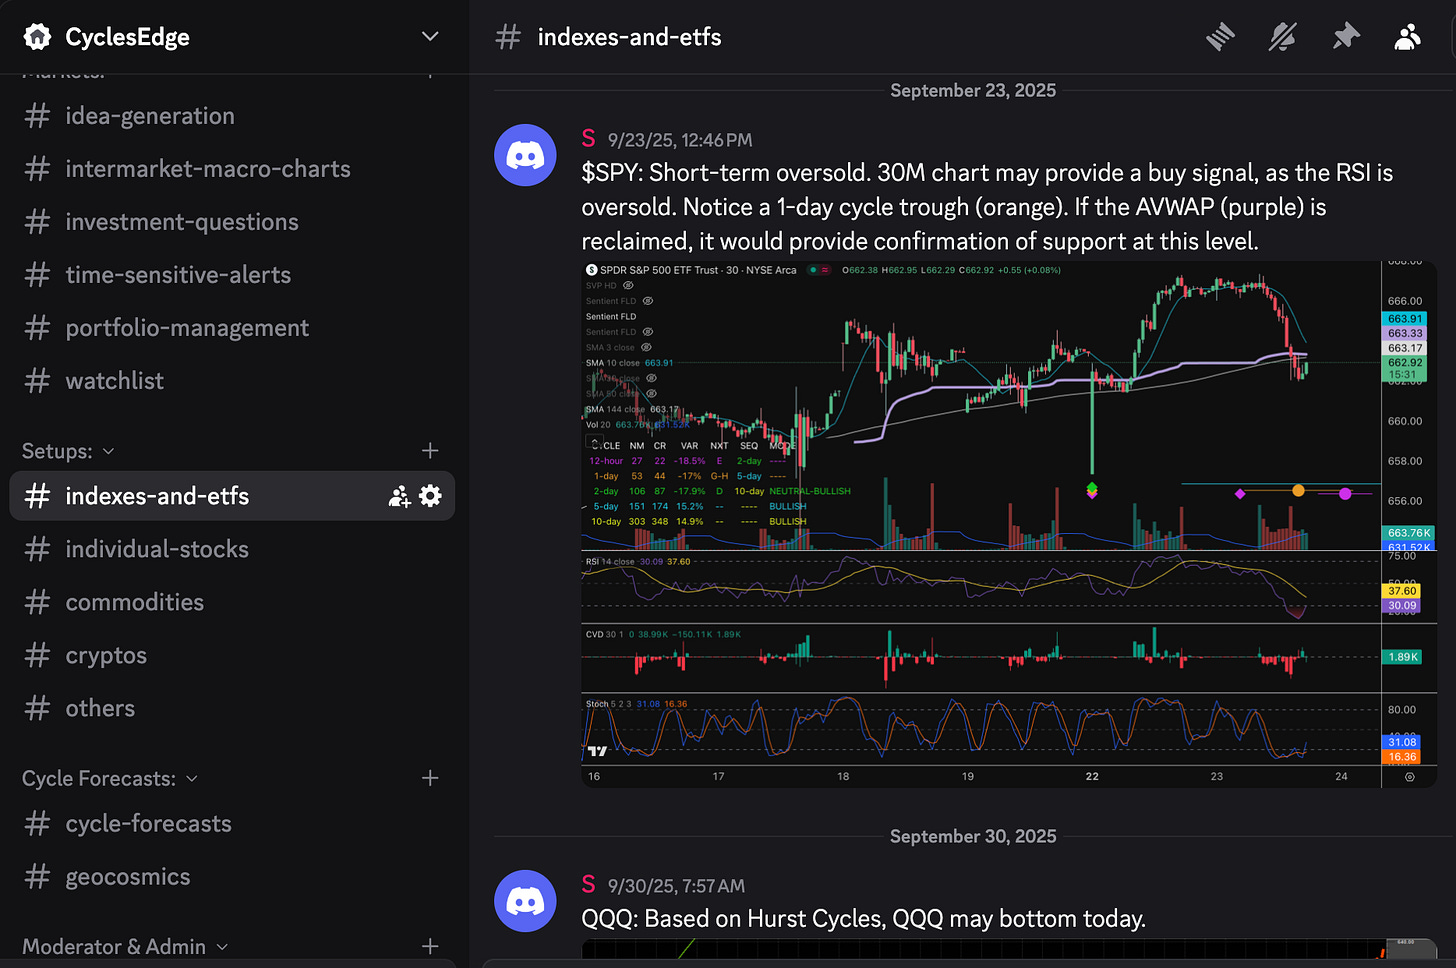
Task: Open the Threads icon in channel header
Action: point(1220,38)
